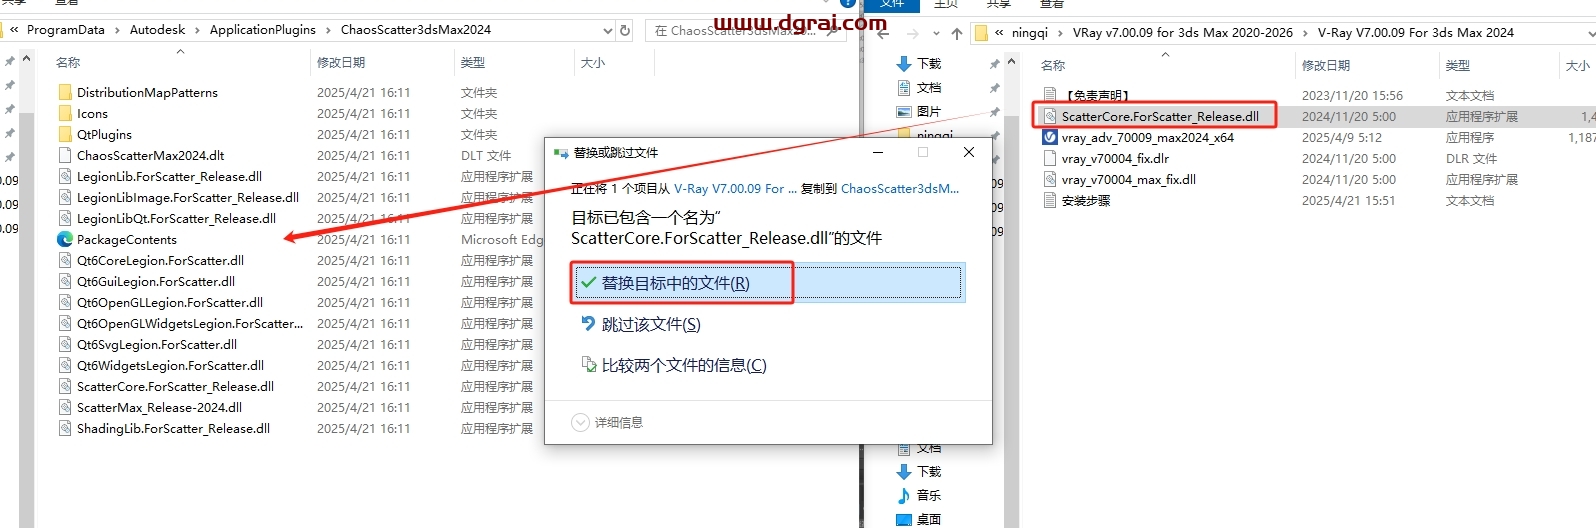Expand 详细信息 details in the replace dialog

(x=608, y=423)
